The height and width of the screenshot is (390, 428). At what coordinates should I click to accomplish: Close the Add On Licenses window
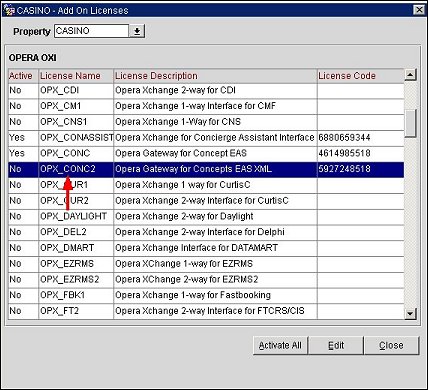coord(419,10)
